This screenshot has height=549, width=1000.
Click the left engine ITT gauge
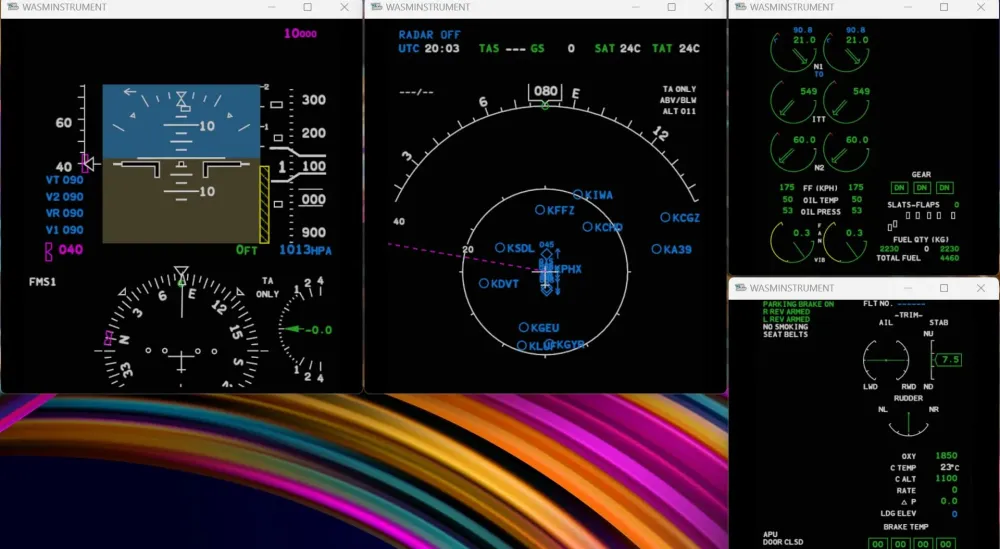[793, 101]
